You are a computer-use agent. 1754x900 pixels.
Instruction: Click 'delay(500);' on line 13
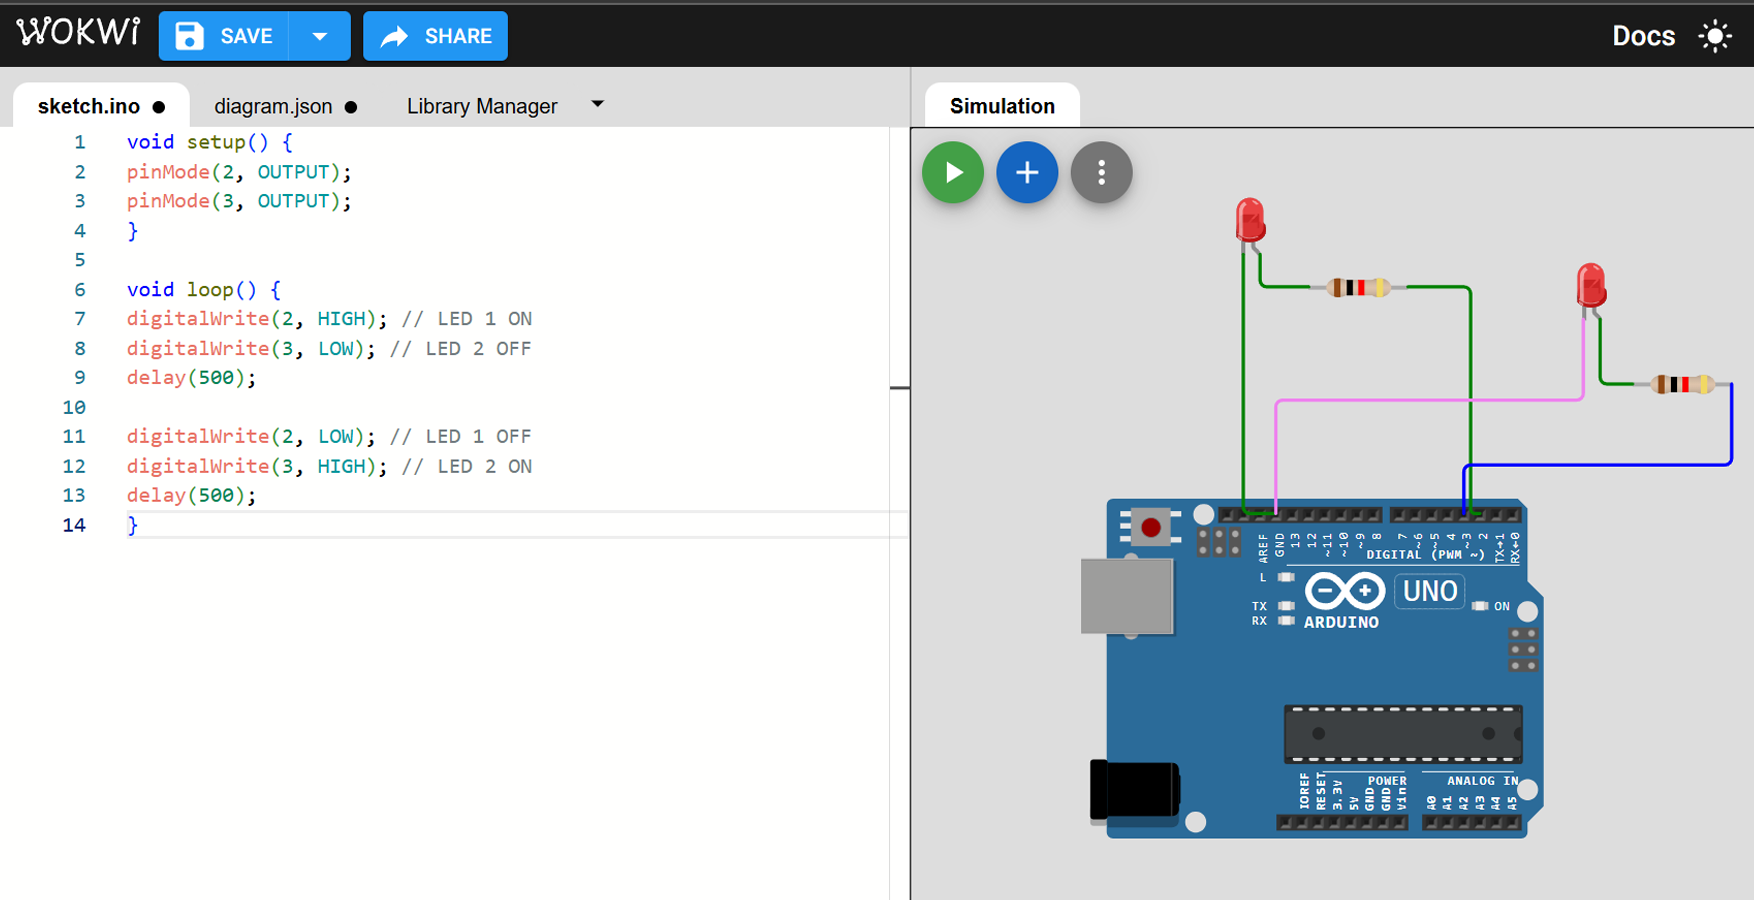point(191,495)
